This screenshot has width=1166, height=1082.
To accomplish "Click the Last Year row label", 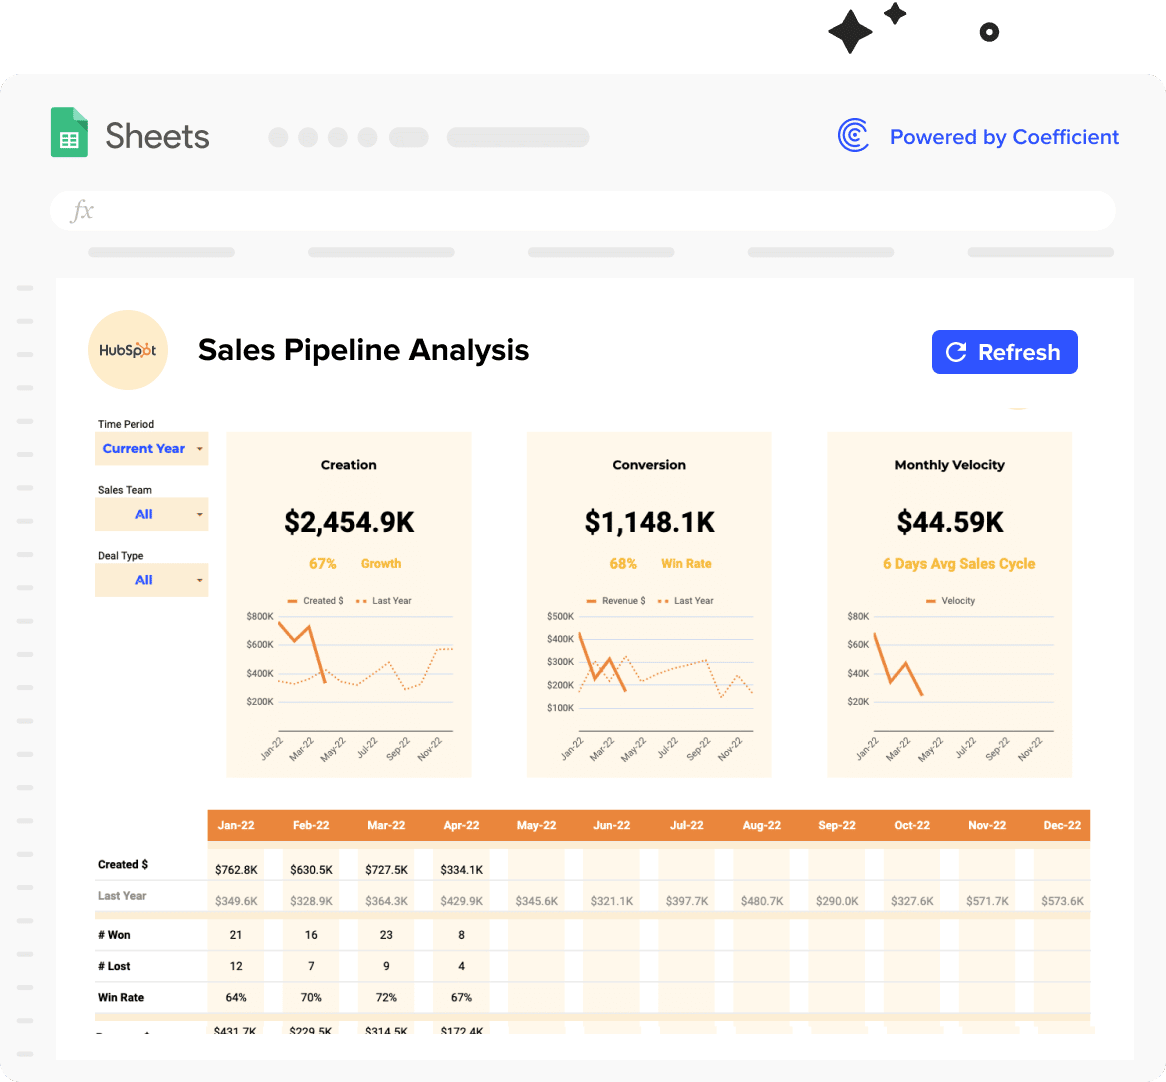I will (x=122, y=895).
